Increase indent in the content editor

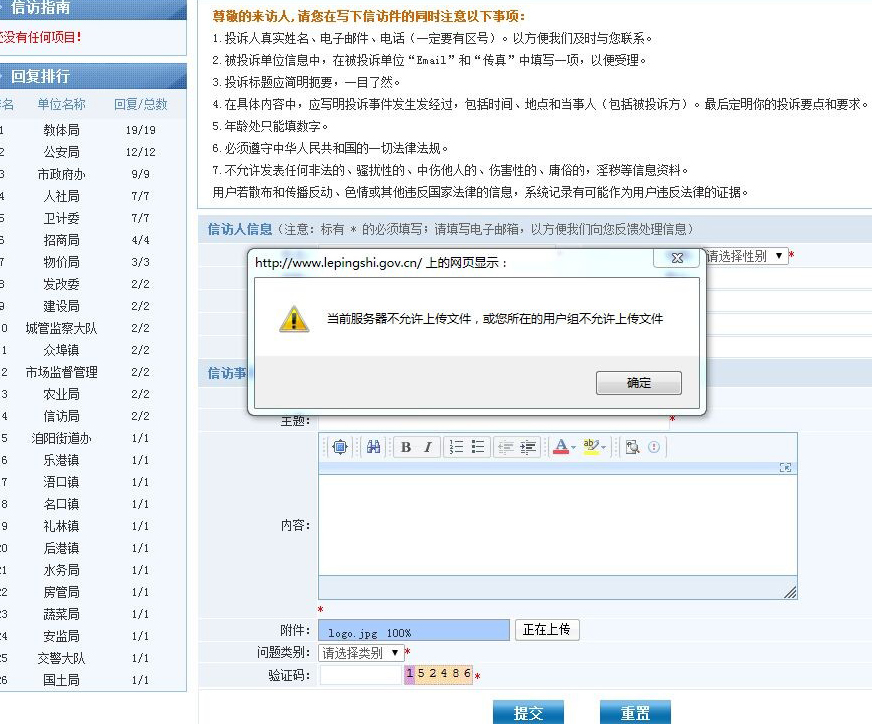point(528,447)
